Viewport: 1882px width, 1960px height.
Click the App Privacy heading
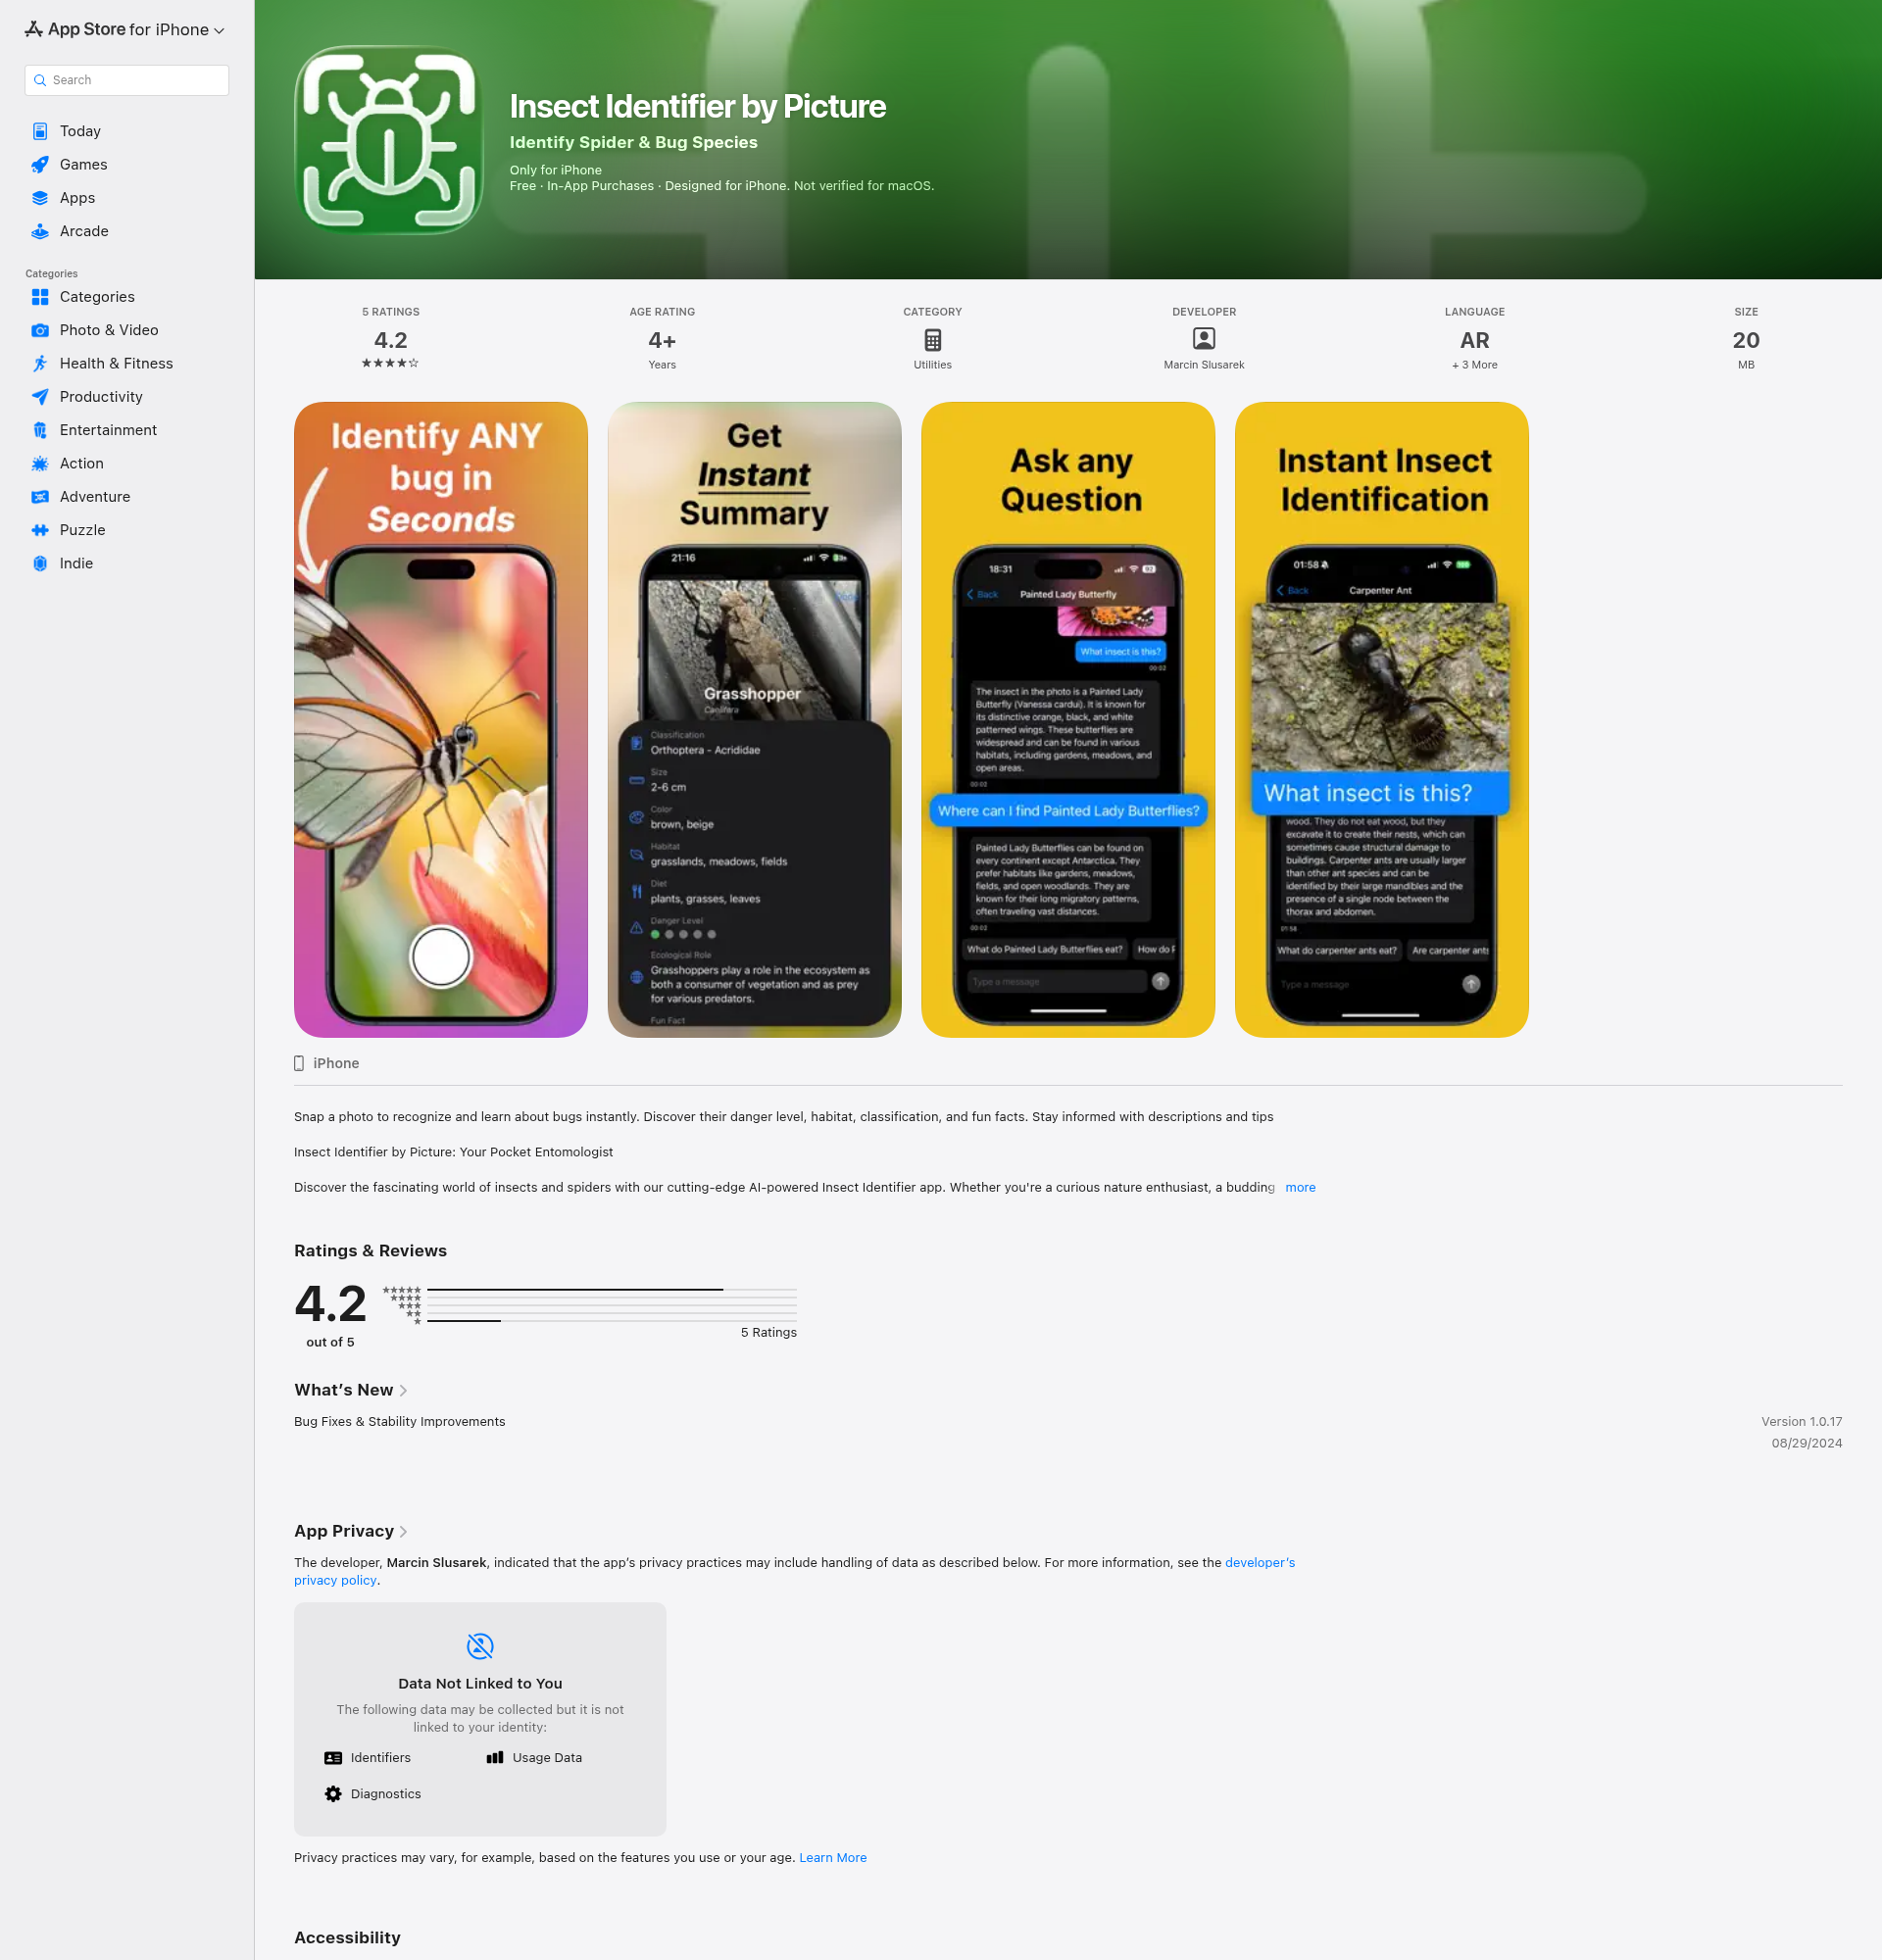coord(344,1531)
